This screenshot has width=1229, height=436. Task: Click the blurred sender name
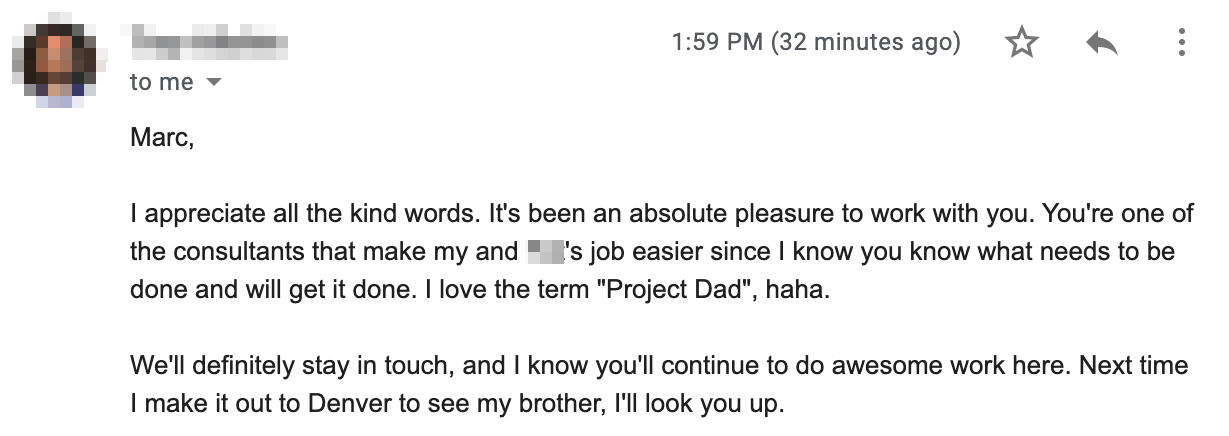click(x=209, y=42)
